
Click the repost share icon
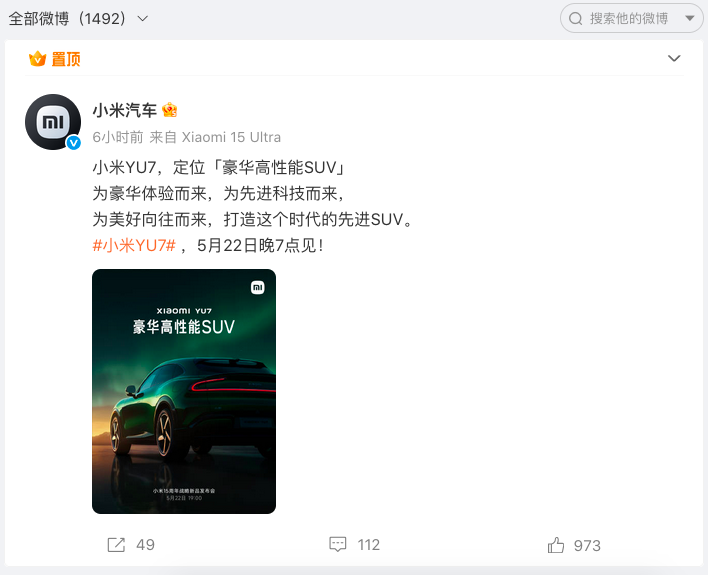pos(116,545)
